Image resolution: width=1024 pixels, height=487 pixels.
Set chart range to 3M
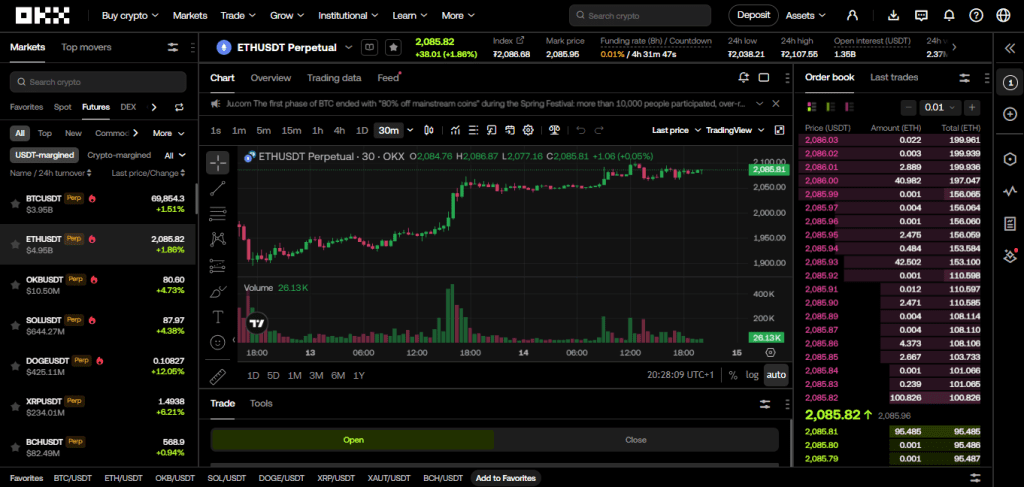[x=316, y=375]
